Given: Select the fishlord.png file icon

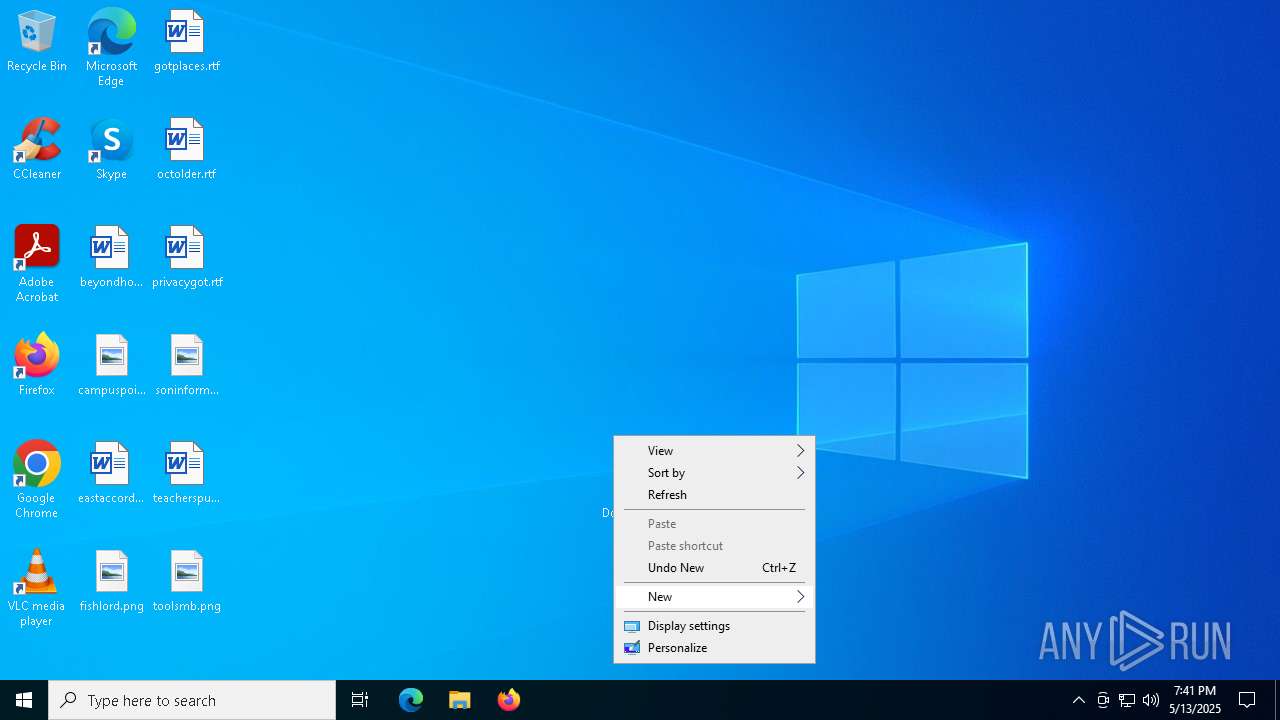Looking at the screenshot, I should pos(111,582).
